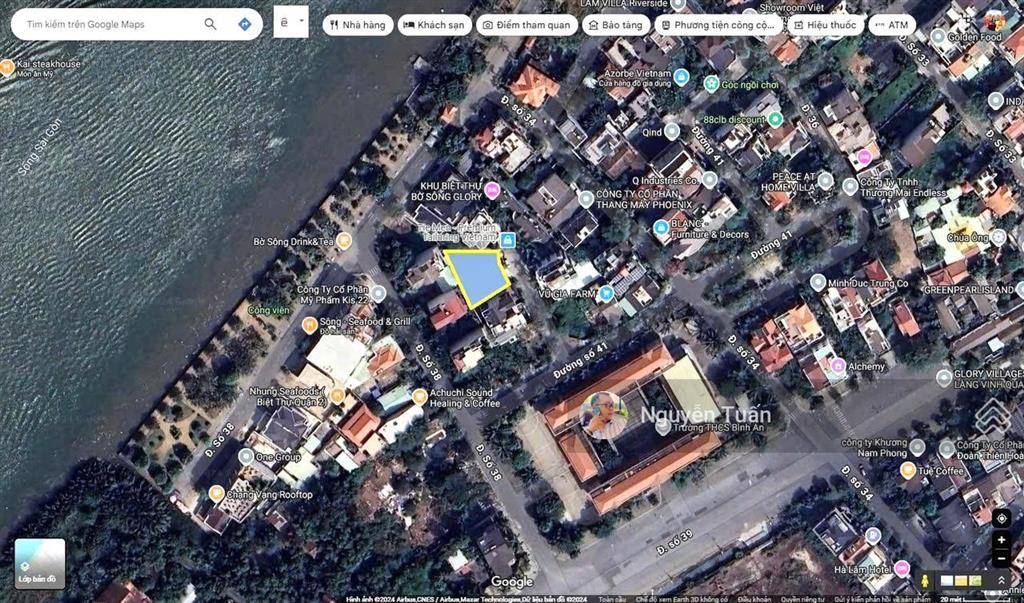1024x603 pixels.
Task: Select the 'Hiệu thuốc' category chip
Action: click(825, 25)
